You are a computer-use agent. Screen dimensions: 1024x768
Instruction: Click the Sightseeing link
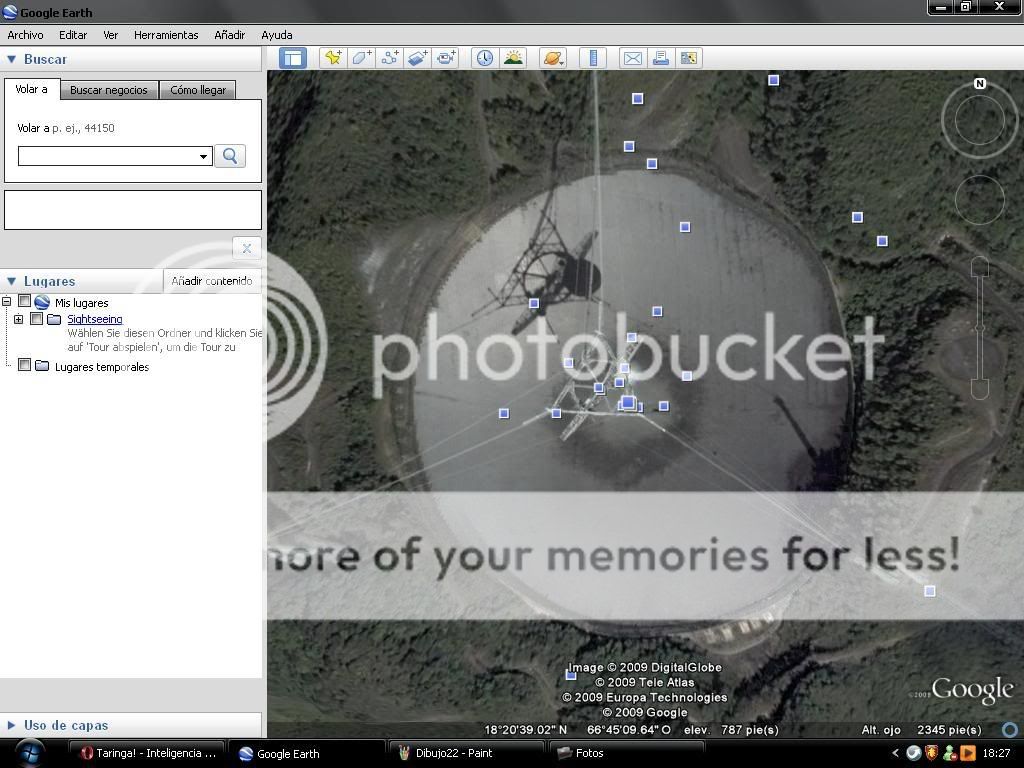[x=95, y=319]
